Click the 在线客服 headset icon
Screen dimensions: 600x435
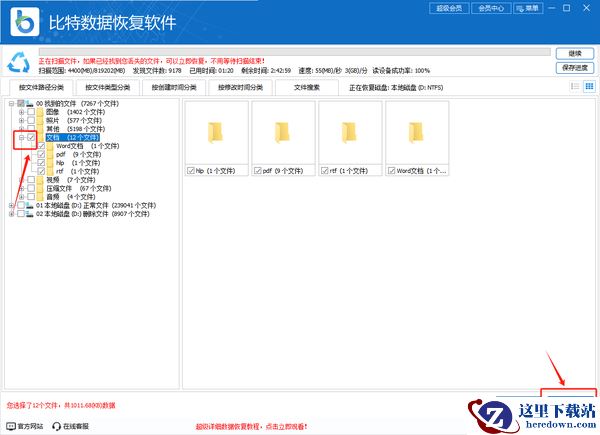[x=57, y=426]
